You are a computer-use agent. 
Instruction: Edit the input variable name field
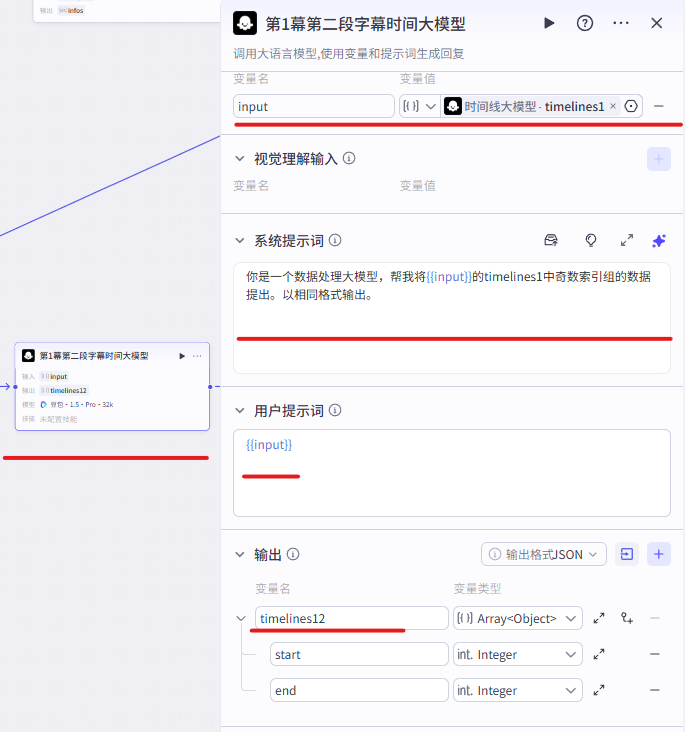coord(314,106)
